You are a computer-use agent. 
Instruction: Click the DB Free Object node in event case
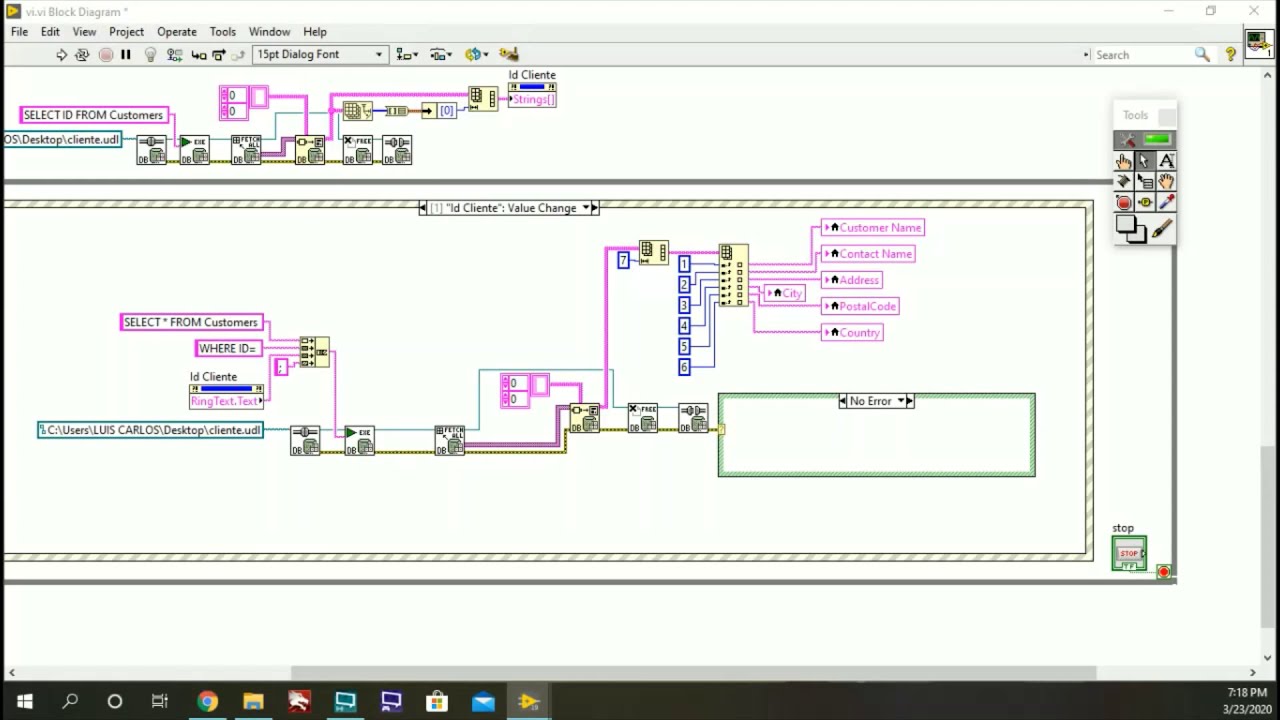pyautogui.click(x=642, y=418)
